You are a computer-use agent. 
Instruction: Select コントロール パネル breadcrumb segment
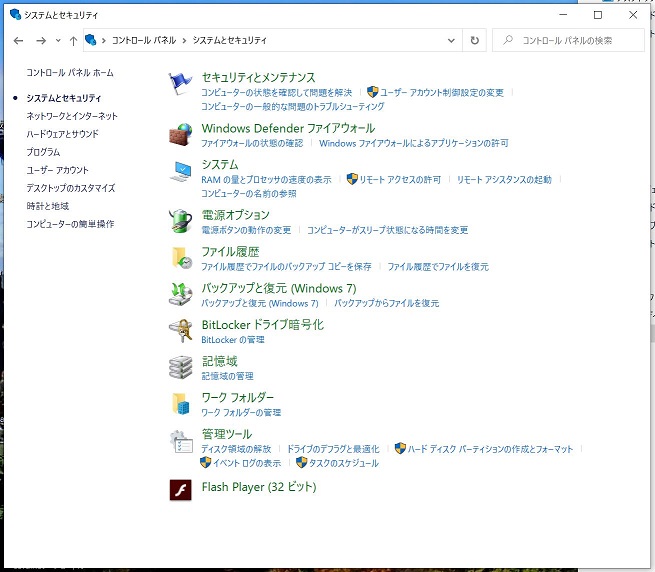[x=144, y=41]
